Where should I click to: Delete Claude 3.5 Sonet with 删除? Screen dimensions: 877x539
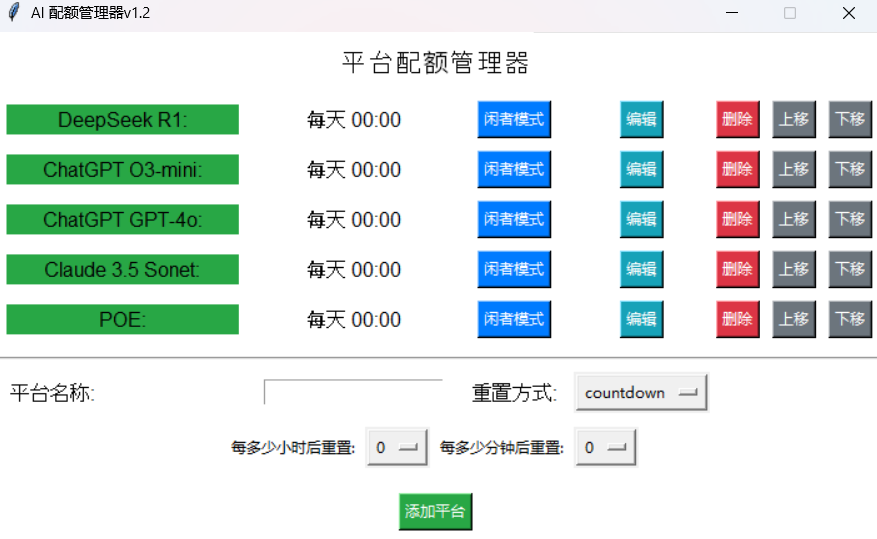738,269
